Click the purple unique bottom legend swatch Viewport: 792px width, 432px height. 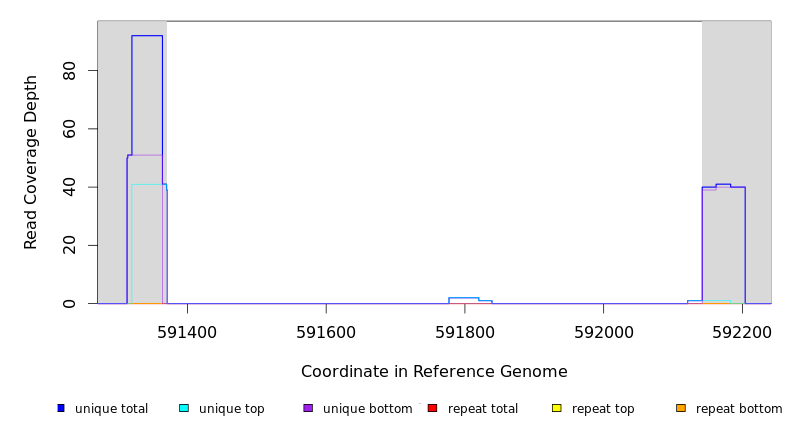pos(308,408)
